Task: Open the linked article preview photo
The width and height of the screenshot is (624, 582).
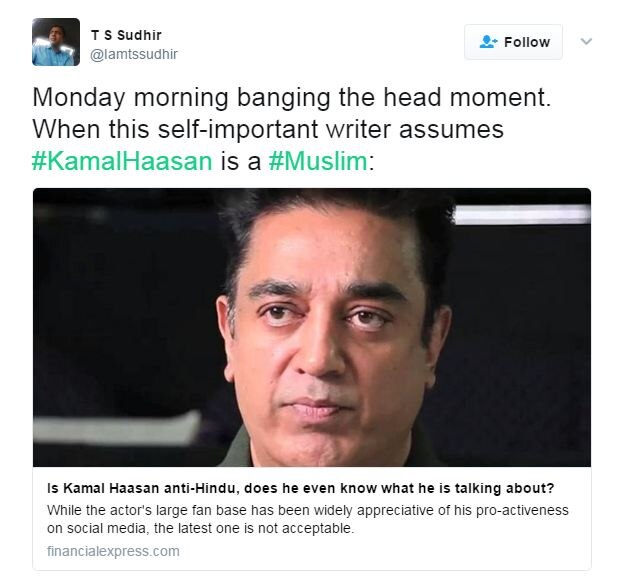Action: [x=312, y=327]
